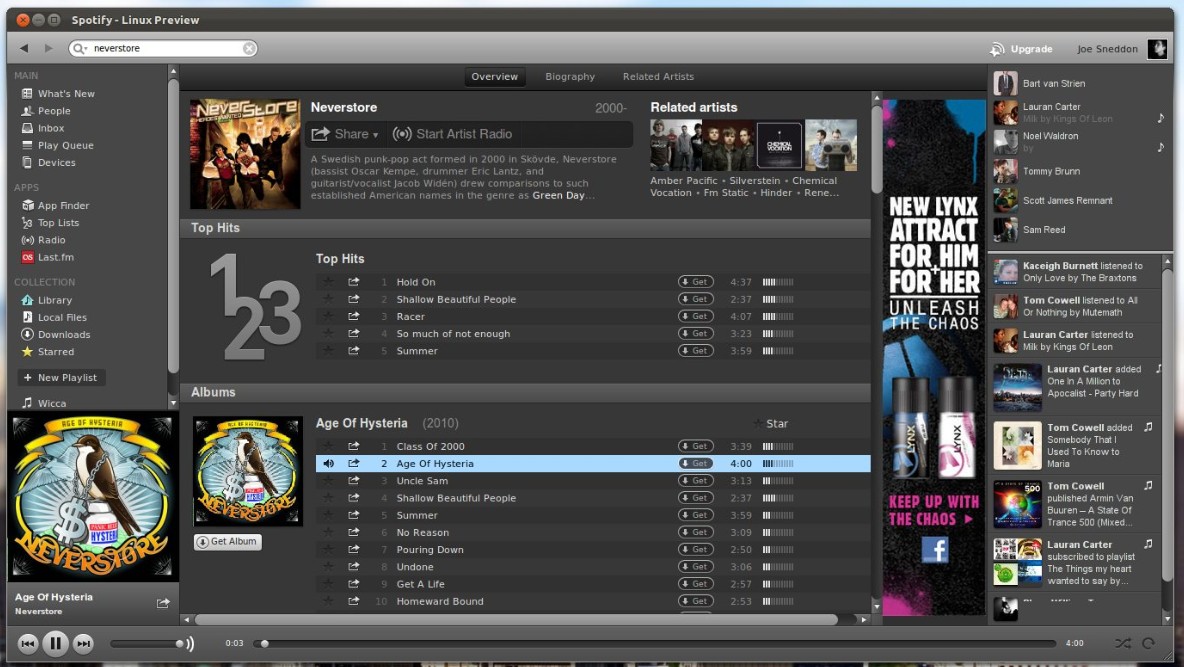Toggle repeat mode
Image resolution: width=1184 pixels, height=667 pixels.
(x=1149, y=644)
